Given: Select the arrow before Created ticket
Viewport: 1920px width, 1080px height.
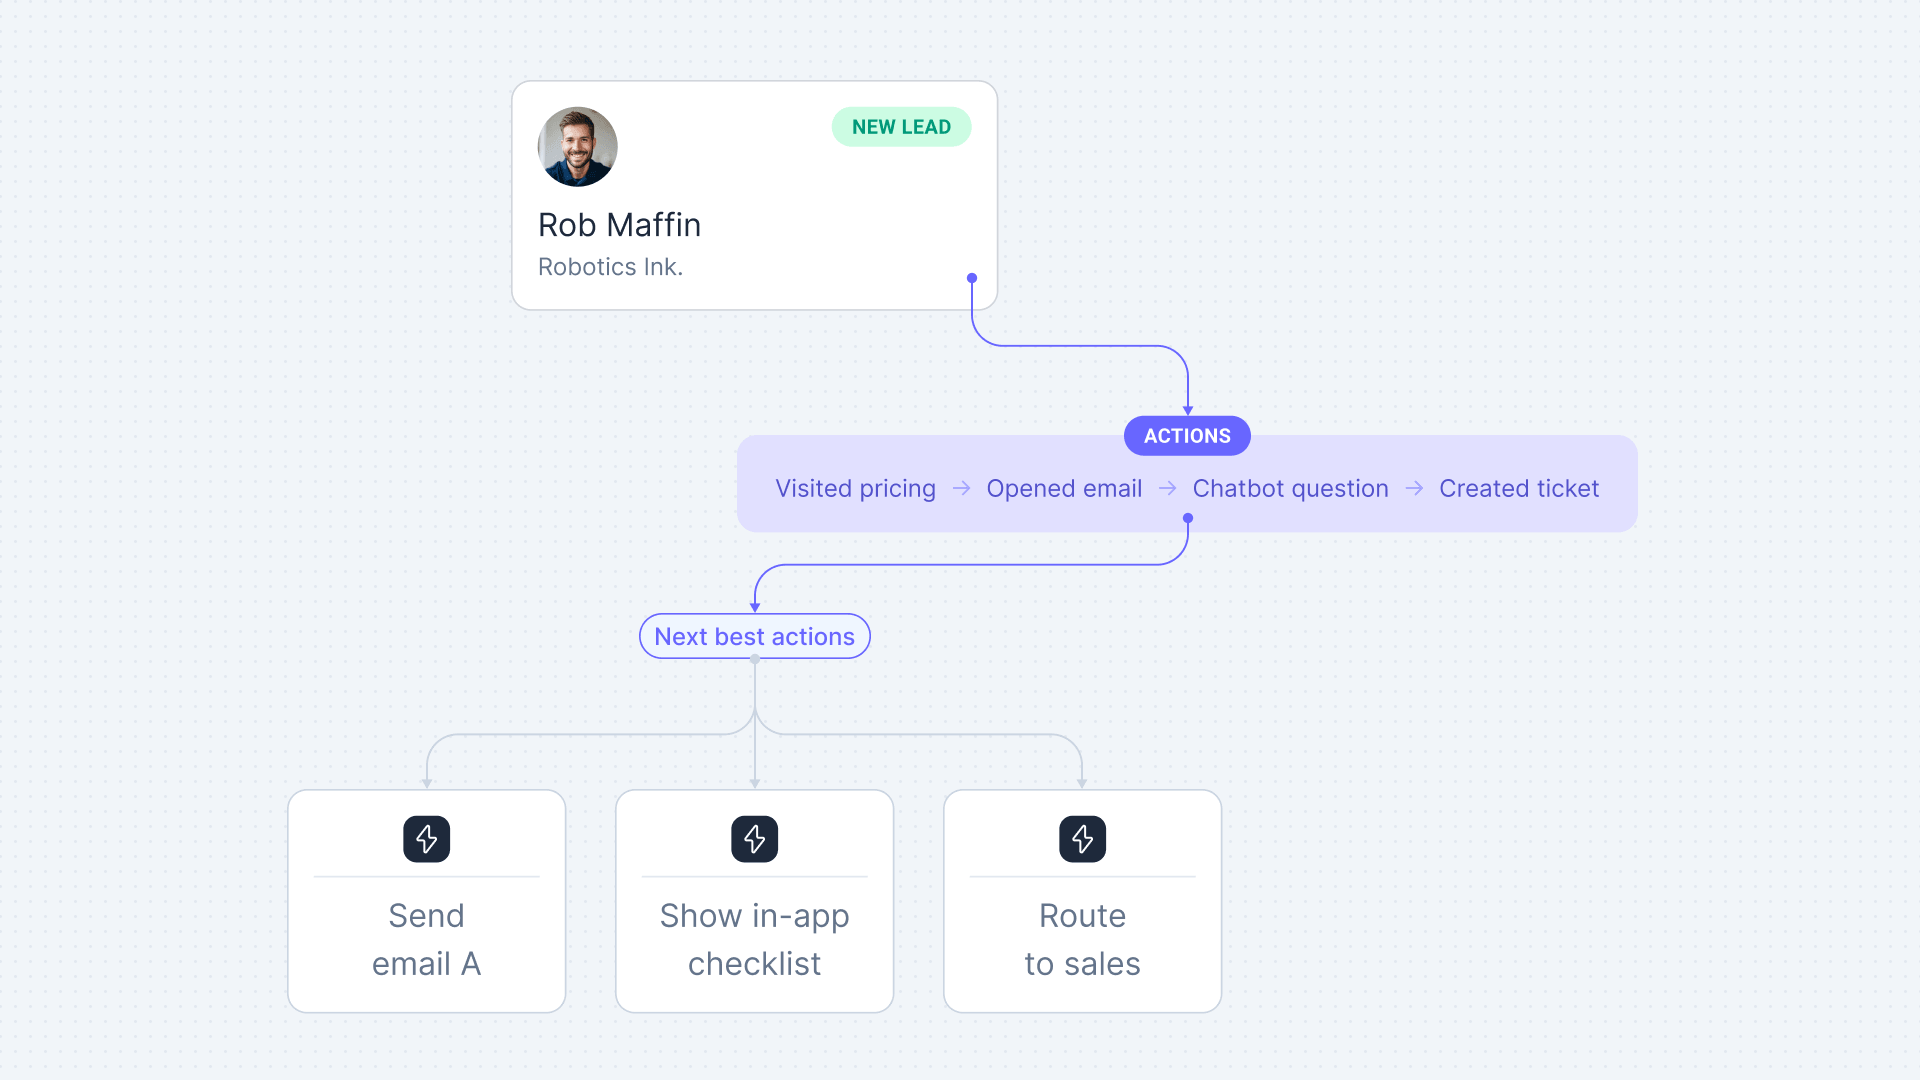Looking at the screenshot, I should click(x=1414, y=488).
